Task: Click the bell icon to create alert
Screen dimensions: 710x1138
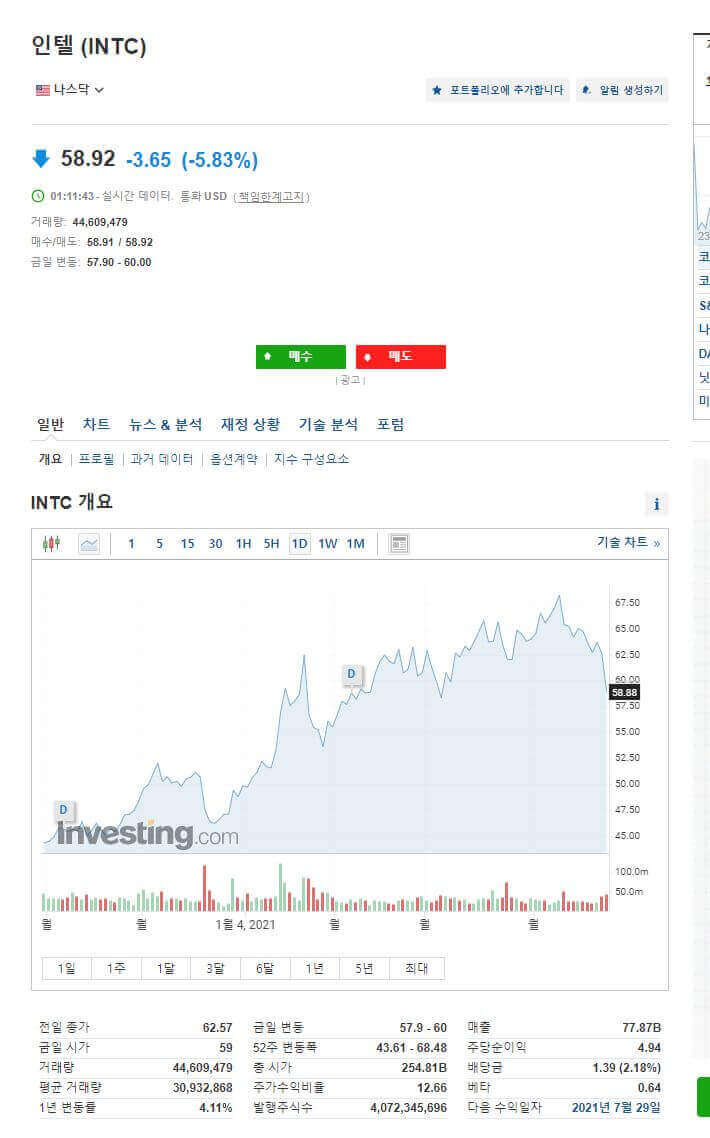Action: click(x=587, y=90)
